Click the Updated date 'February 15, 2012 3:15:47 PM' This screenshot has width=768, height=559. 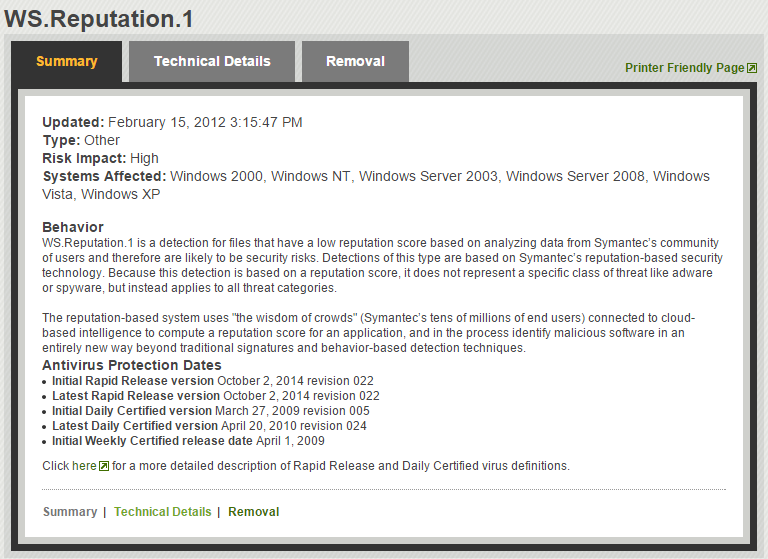(205, 122)
